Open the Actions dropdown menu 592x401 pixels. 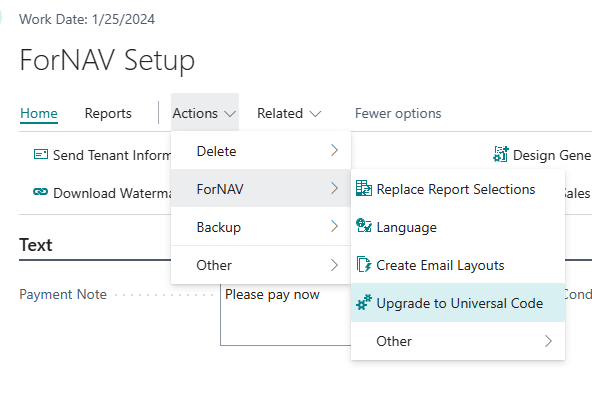pyautogui.click(x=205, y=113)
